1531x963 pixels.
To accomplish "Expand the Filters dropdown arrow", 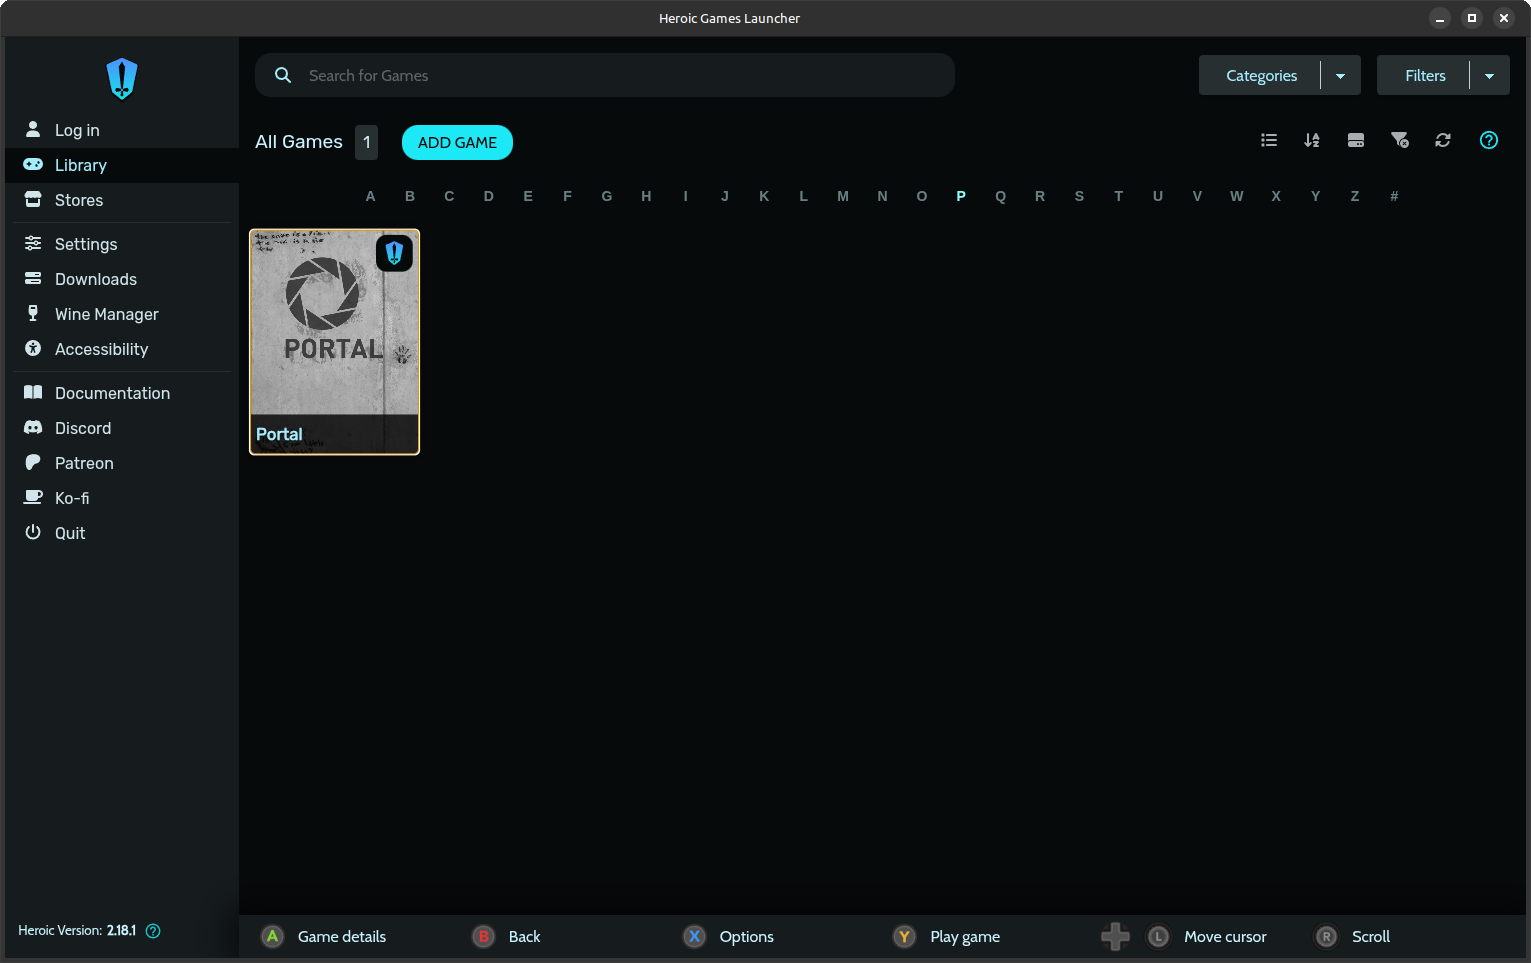I will point(1490,75).
